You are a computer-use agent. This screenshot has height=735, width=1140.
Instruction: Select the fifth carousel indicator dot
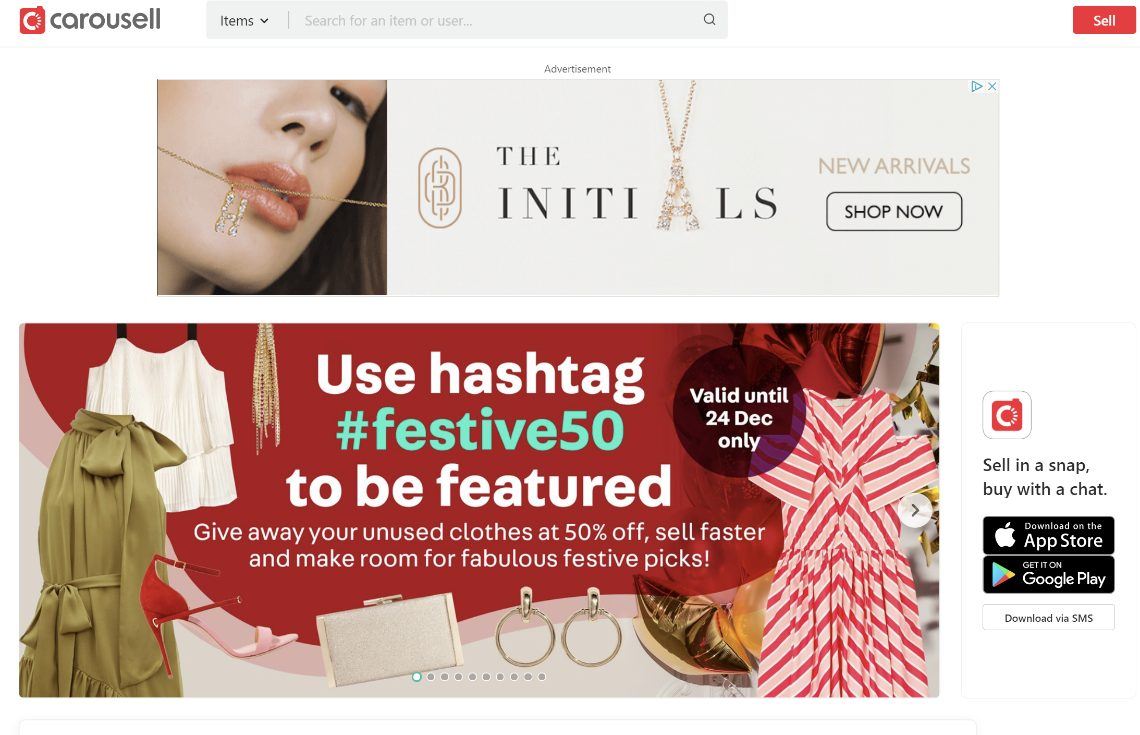pyautogui.click(x=473, y=677)
